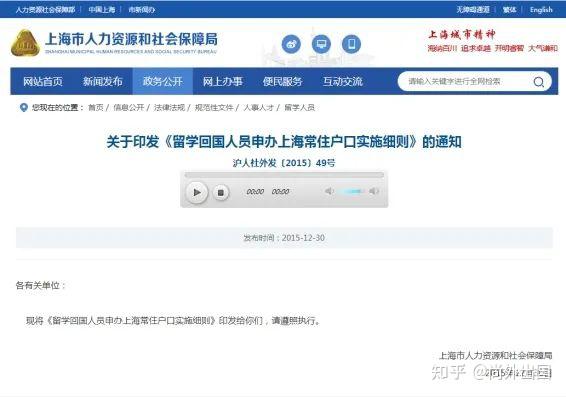
Task: Open the 互动交流 nav tab
Action: [343, 82]
